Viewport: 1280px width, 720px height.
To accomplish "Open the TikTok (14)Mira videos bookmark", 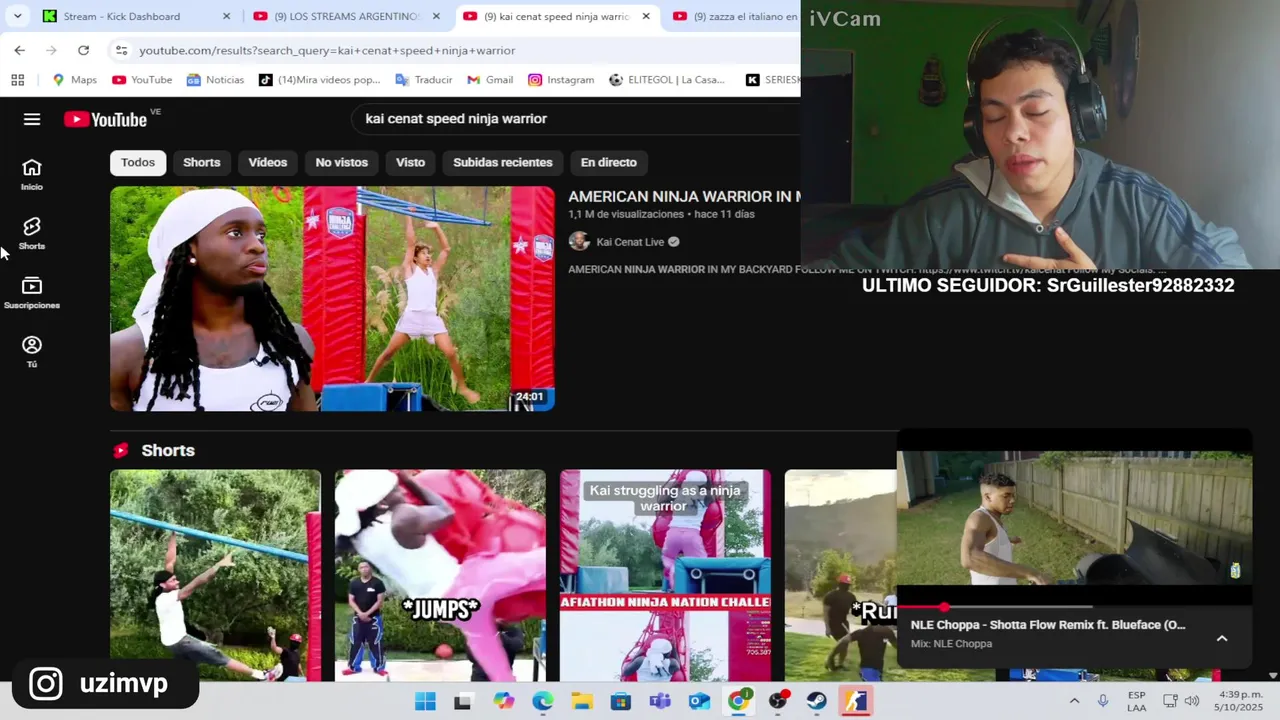I will (320, 80).
